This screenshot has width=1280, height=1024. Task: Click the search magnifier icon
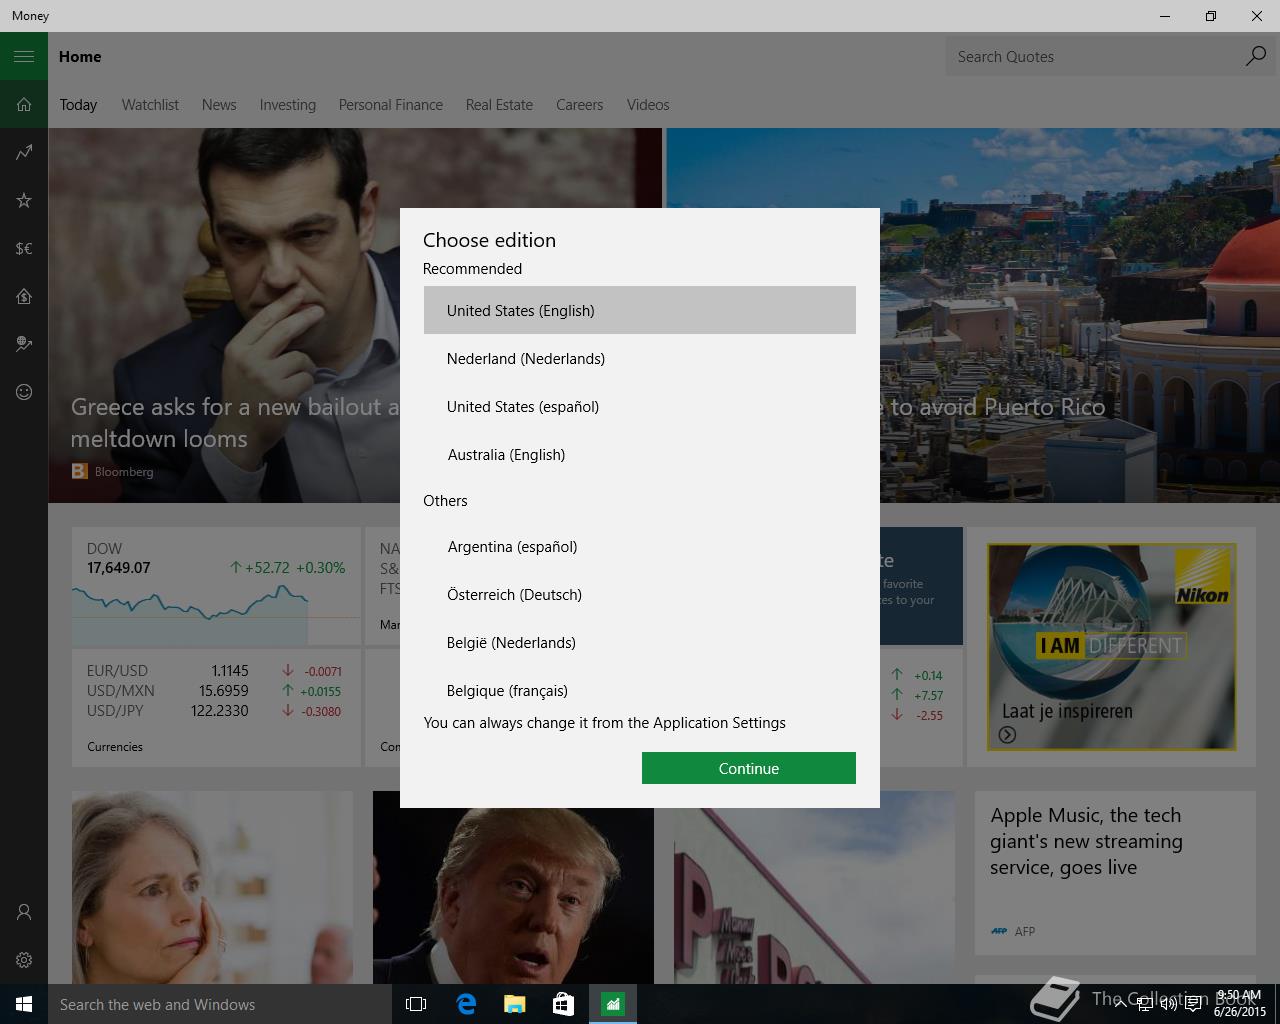click(1255, 57)
